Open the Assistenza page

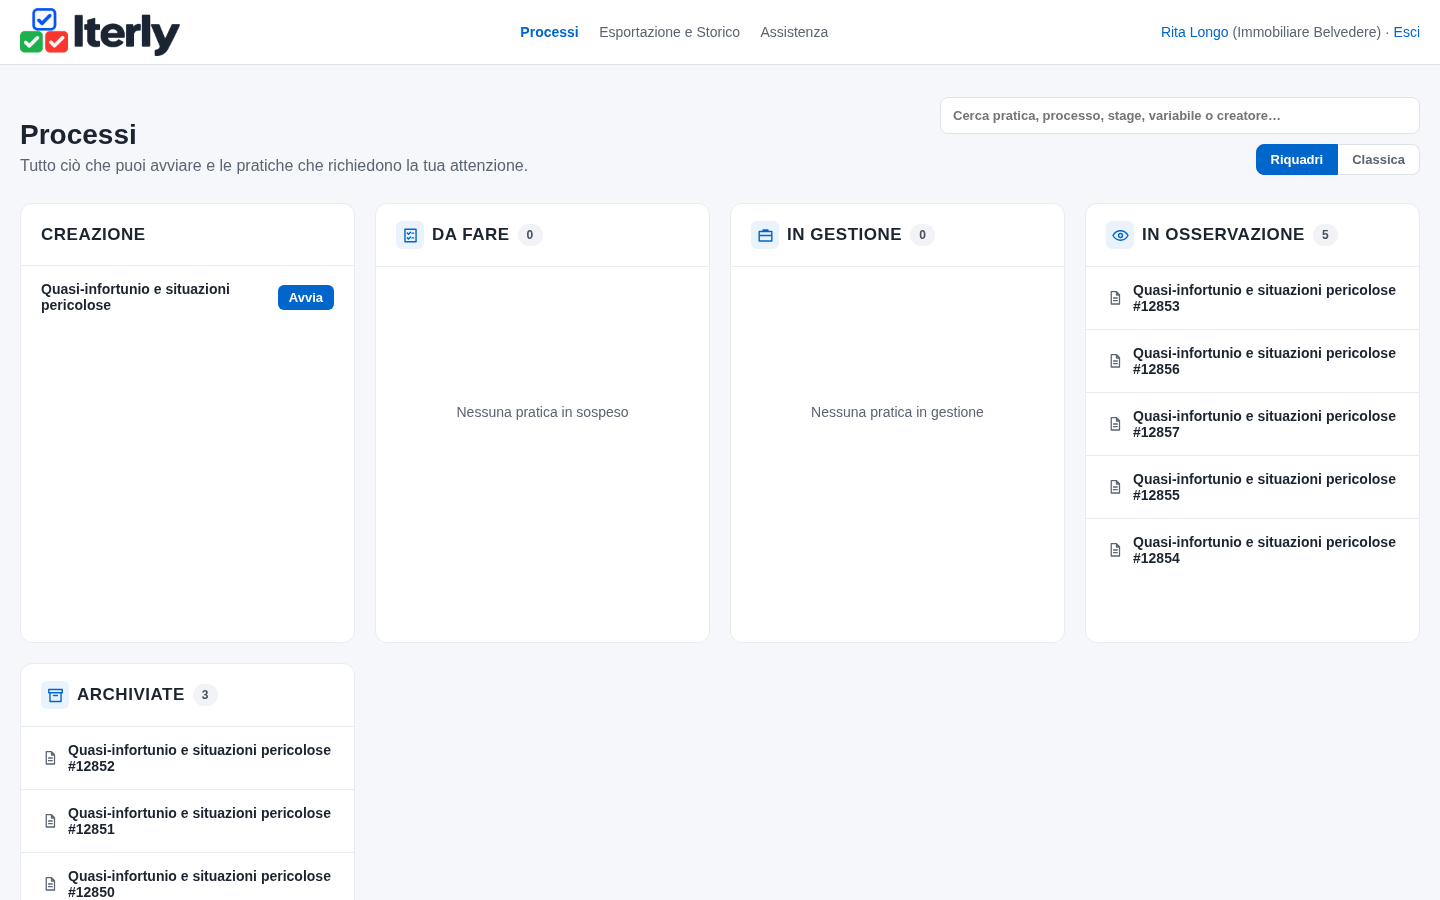pos(794,32)
